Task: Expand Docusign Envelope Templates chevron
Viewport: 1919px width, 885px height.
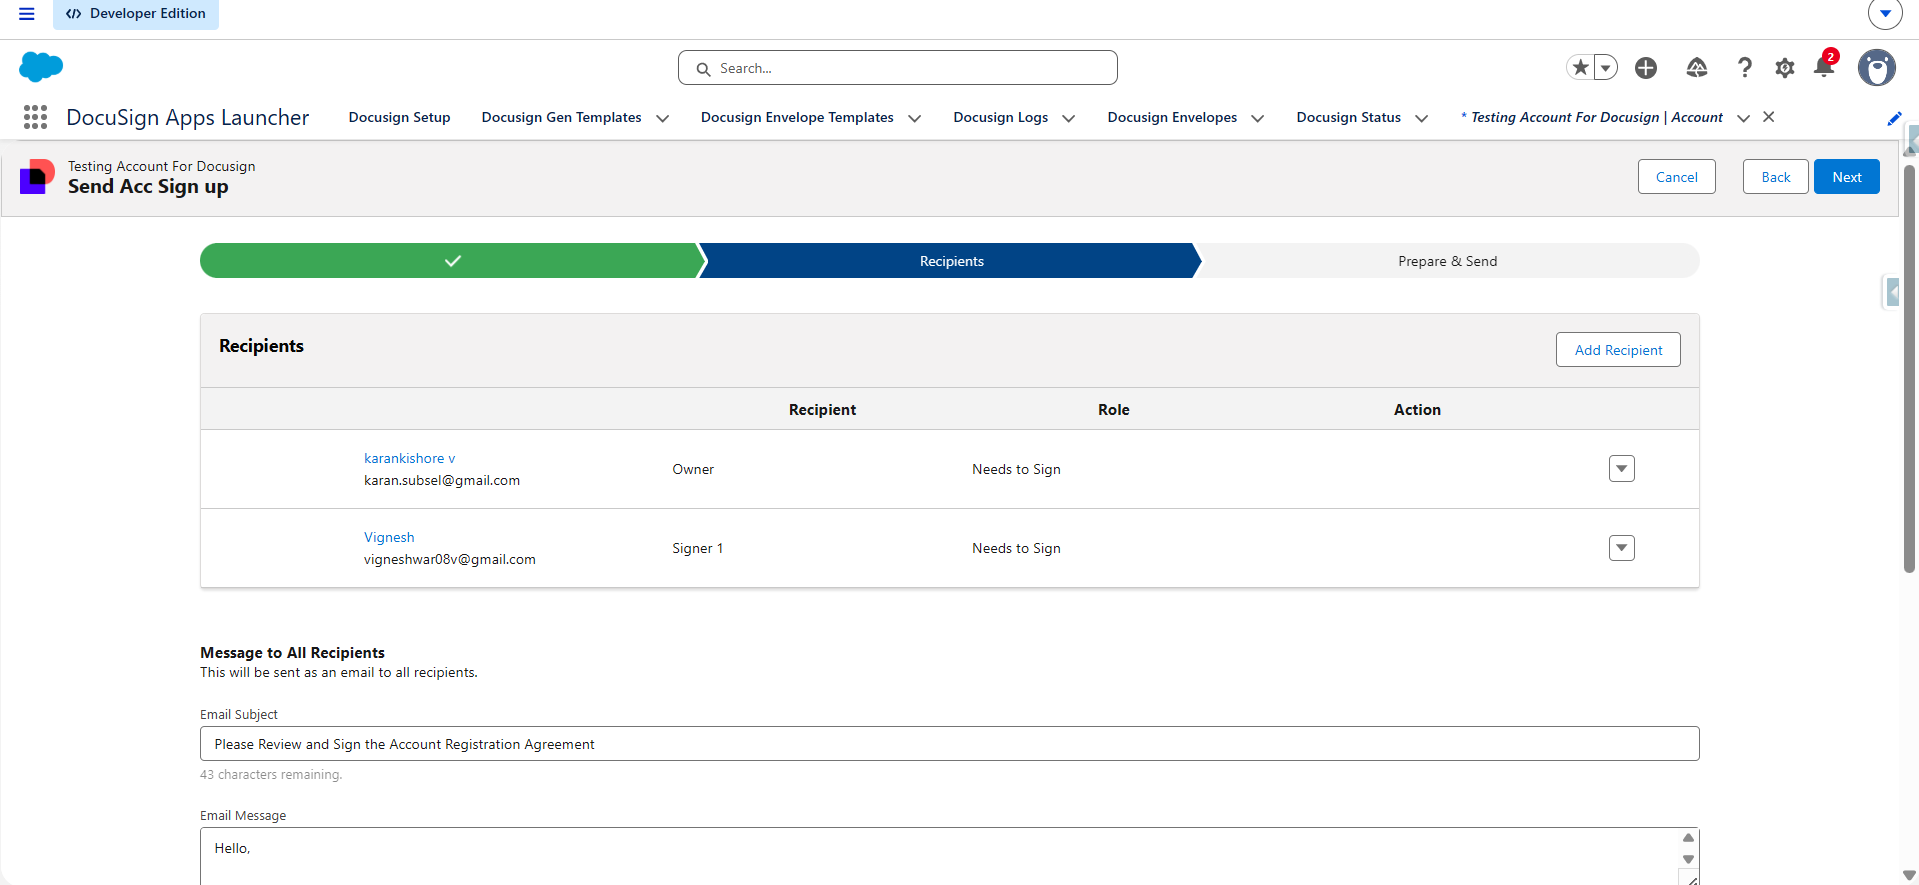Action: point(914,118)
